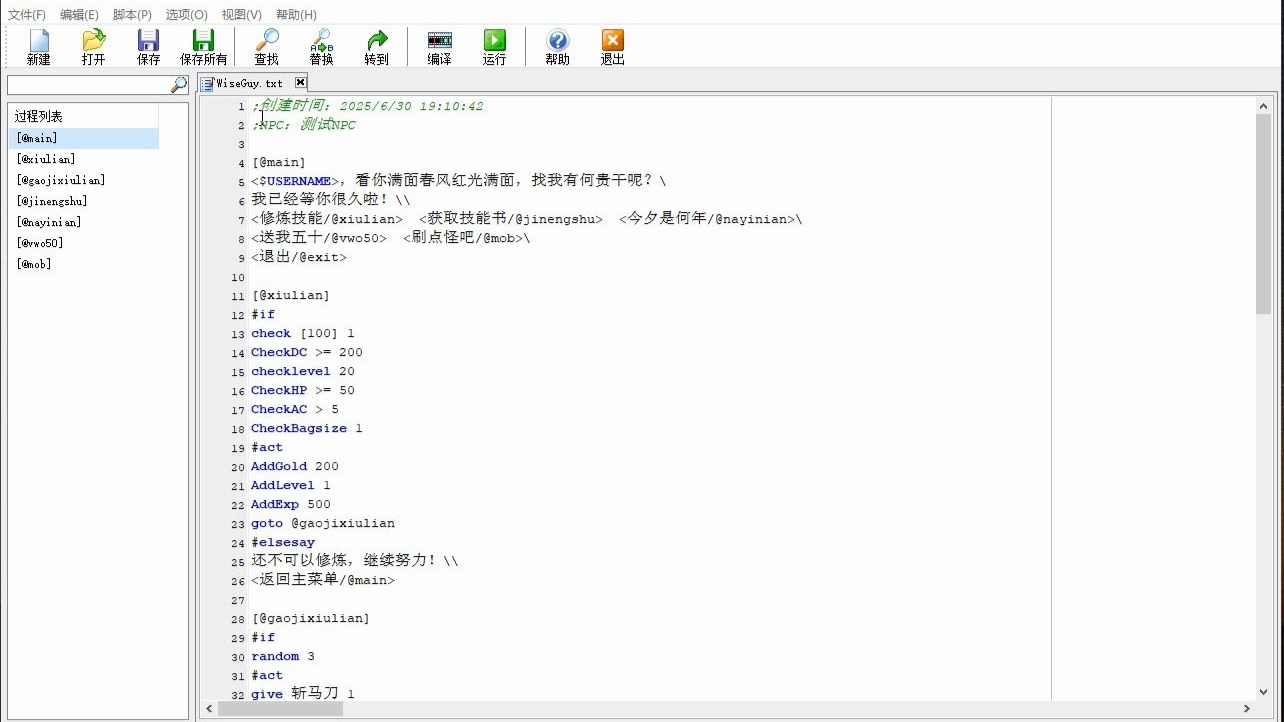Select [@gaojixiulian] in procedure list
The width and height of the screenshot is (1284, 722).
point(84,181)
